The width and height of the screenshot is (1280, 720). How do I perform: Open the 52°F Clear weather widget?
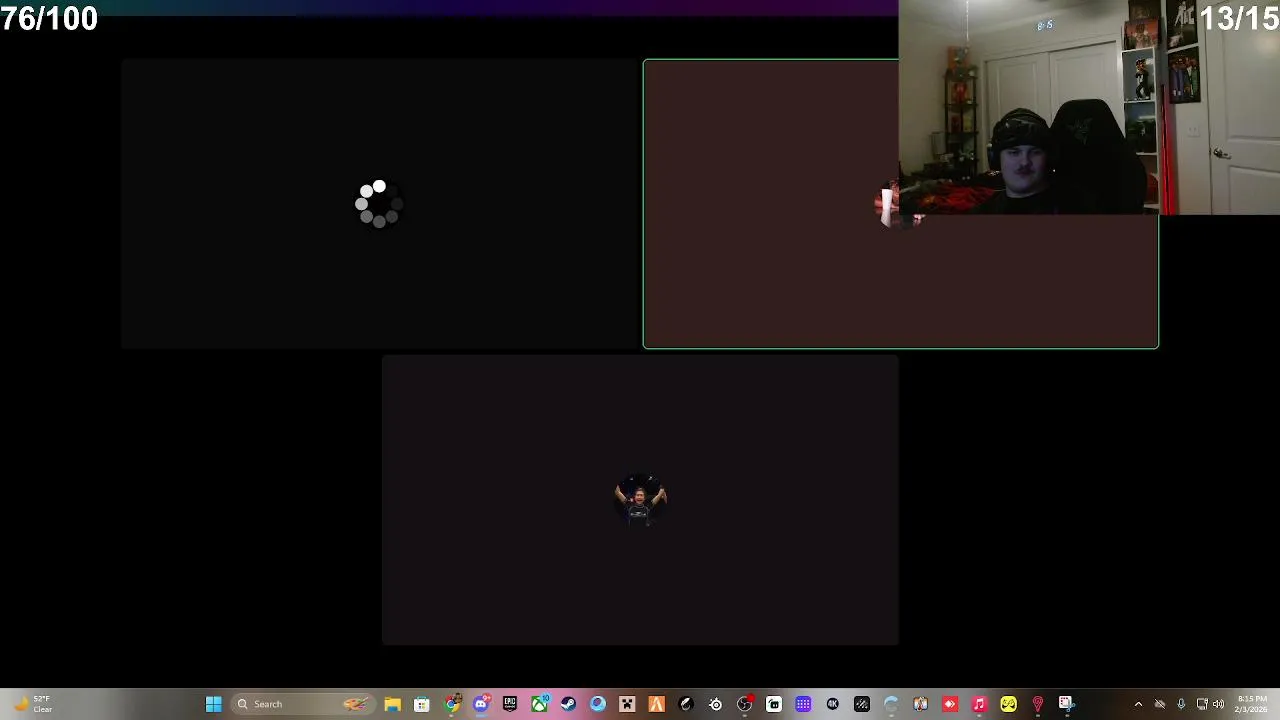(32, 704)
